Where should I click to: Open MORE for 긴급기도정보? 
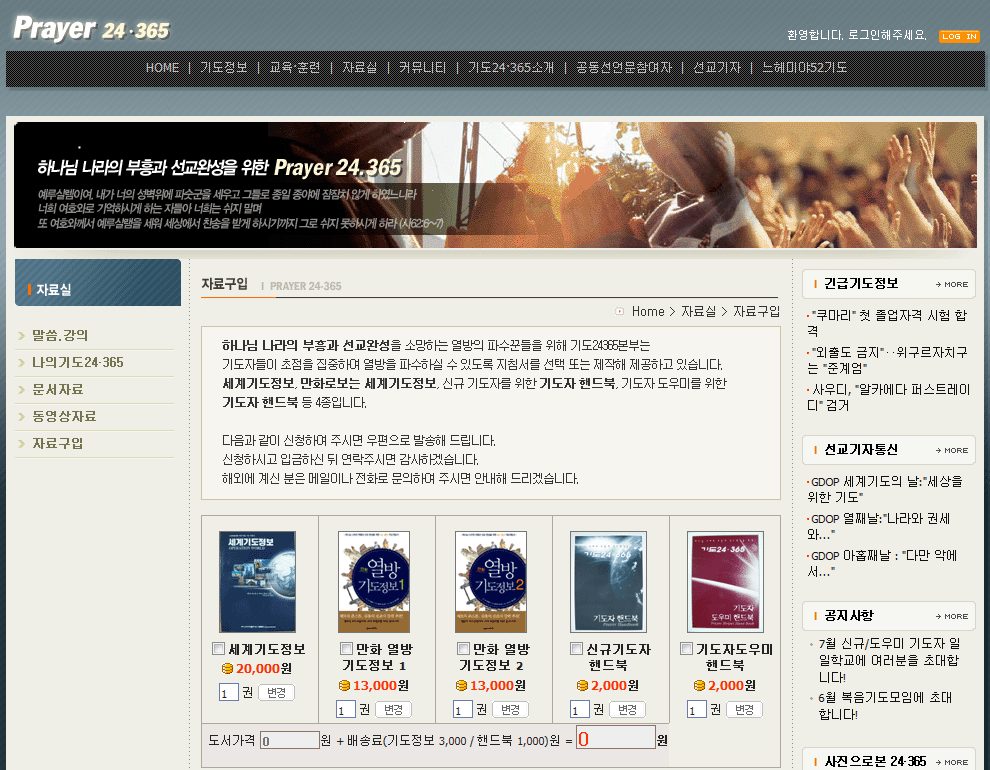(952, 285)
